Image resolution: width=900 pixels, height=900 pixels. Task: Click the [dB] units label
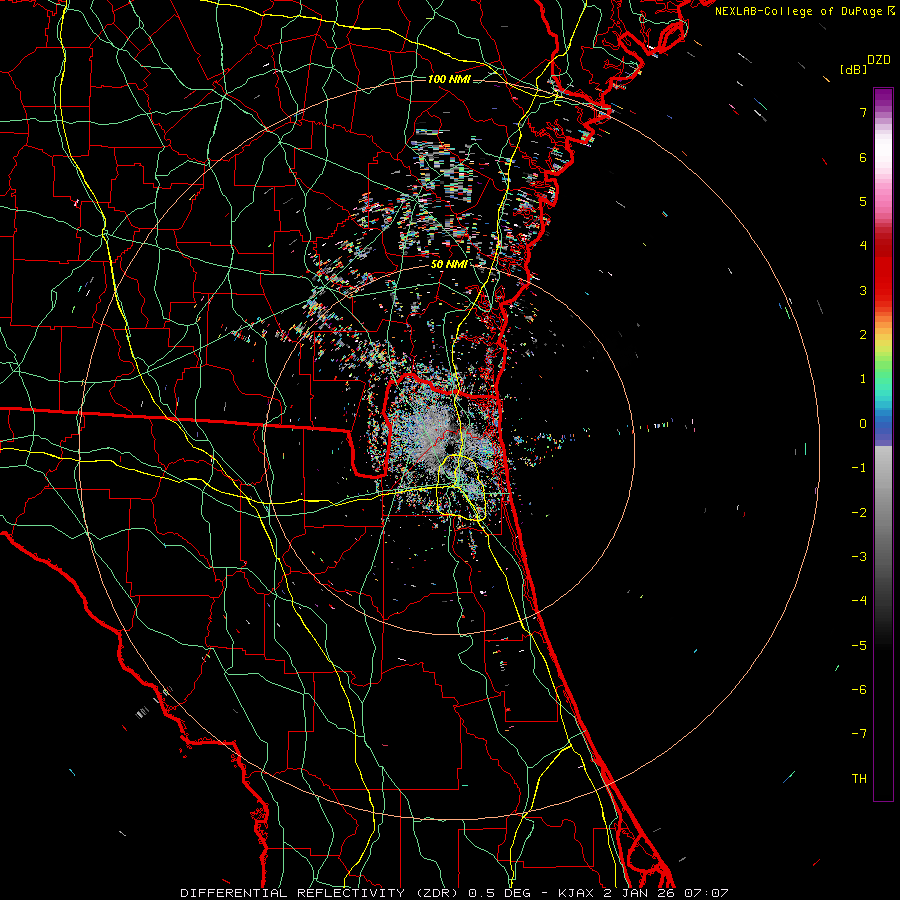[x=853, y=69]
